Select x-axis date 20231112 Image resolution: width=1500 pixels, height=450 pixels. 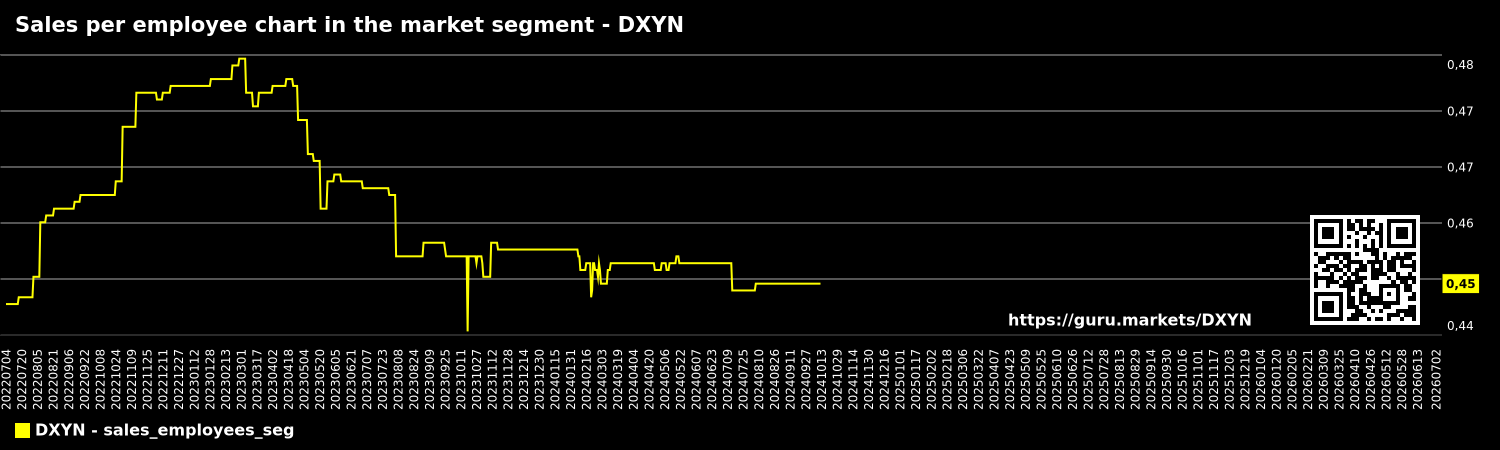pyautogui.click(x=493, y=378)
